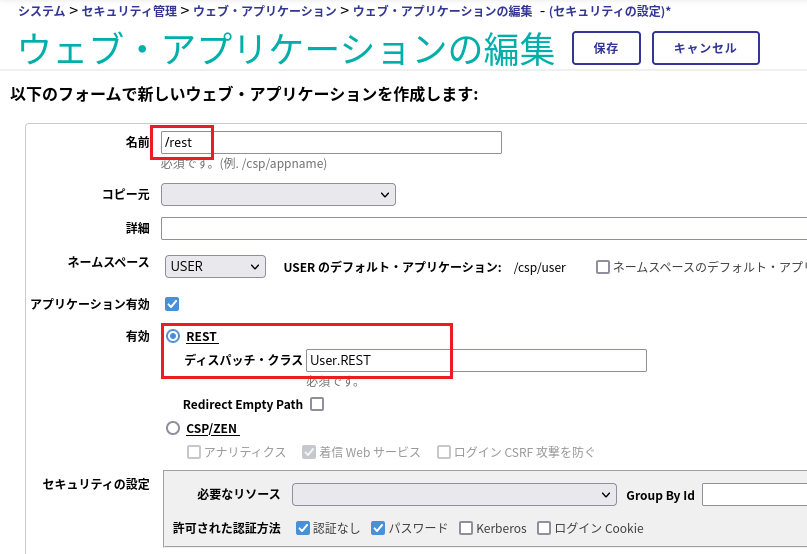Open the ネームスペース dropdown showing USER

pyautogui.click(x=214, y=266)
